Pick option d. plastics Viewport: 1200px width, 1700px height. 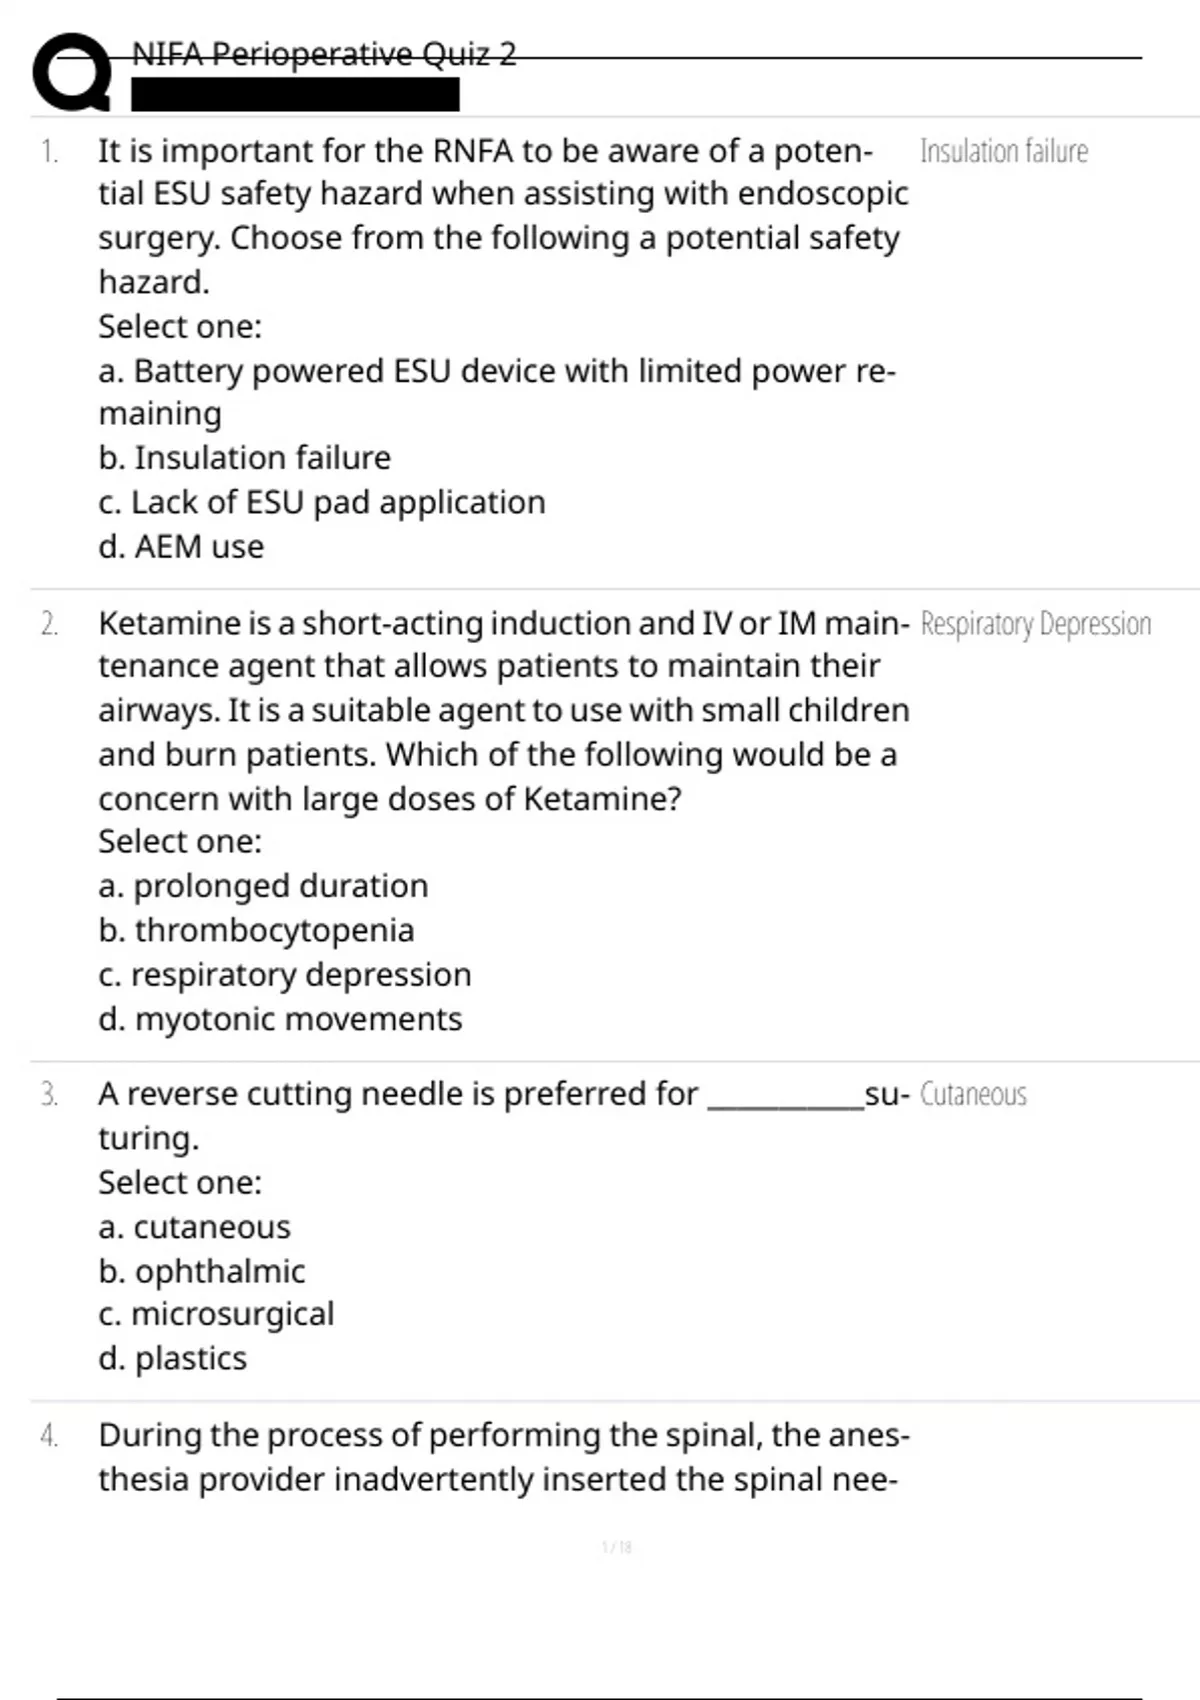[172, 1359]
